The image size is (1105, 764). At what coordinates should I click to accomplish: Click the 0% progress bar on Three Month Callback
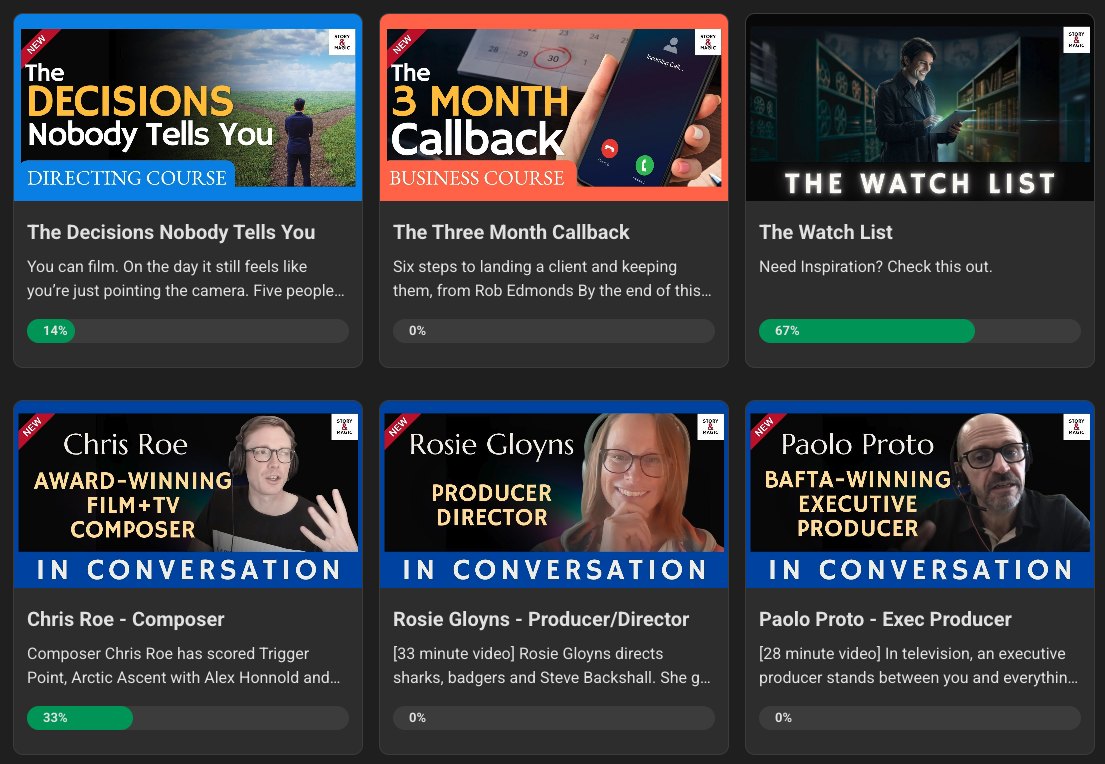(x=553, y=331)
